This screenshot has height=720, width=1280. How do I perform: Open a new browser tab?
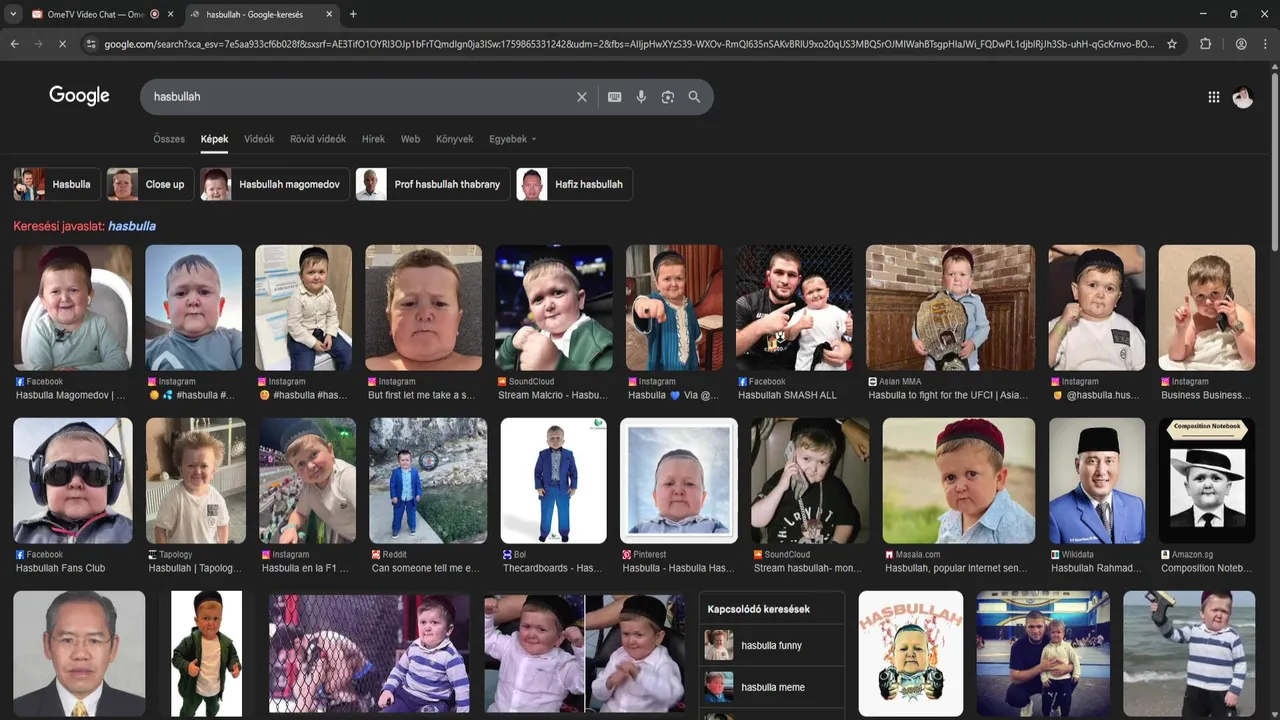coord(353,14)
